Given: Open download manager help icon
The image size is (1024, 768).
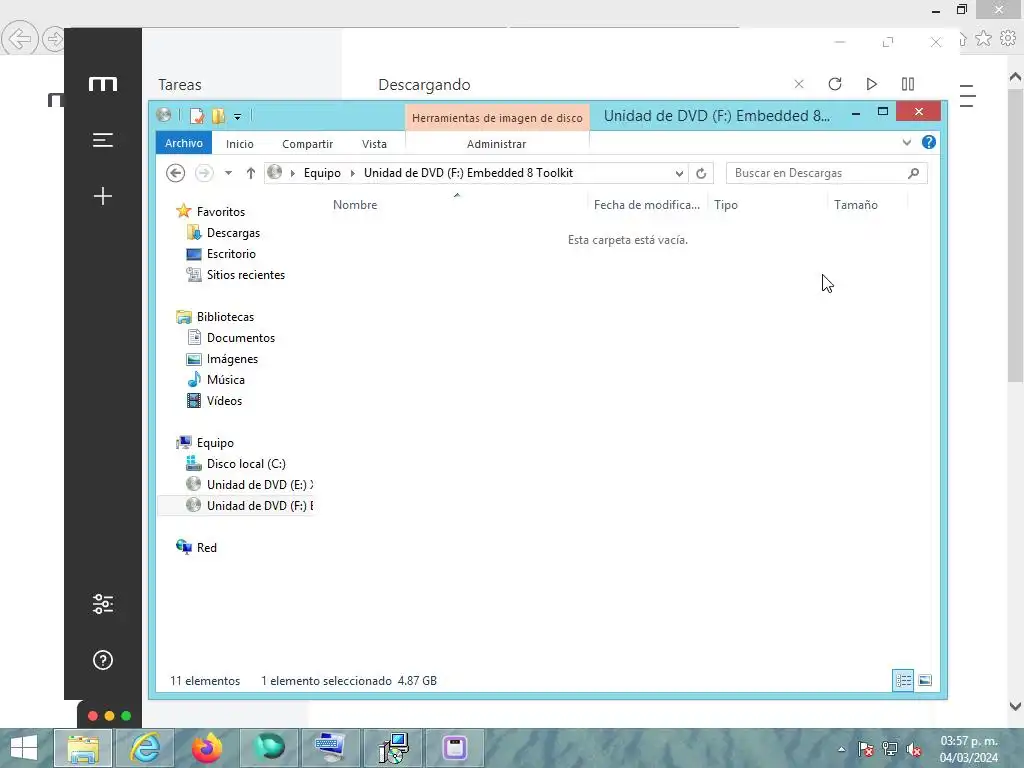Looking at the screenshot, I should click(x=103, y=660).
